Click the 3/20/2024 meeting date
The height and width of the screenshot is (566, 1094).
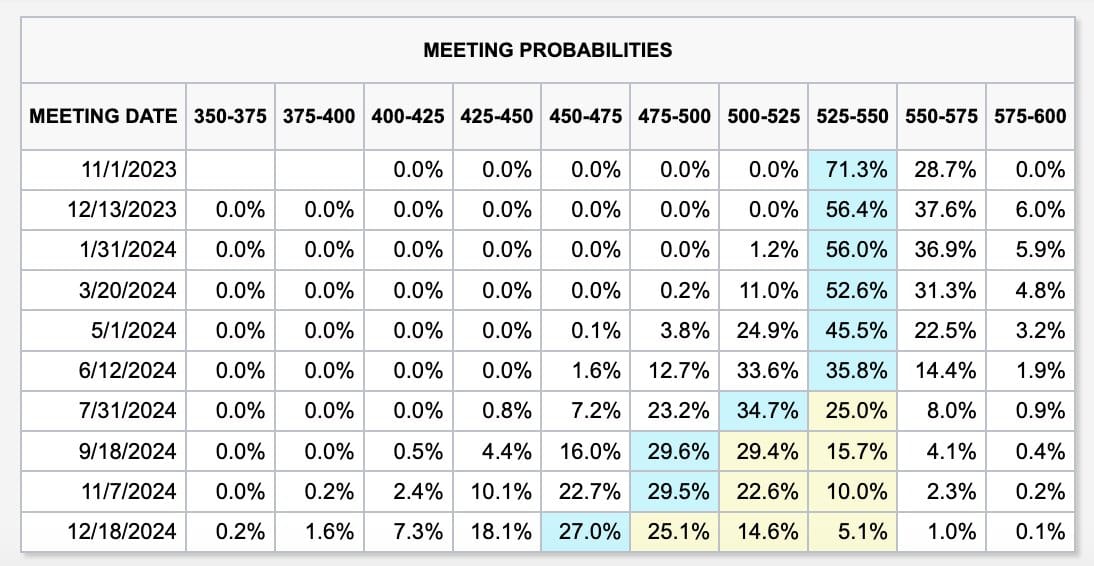(x=129, y=290)
